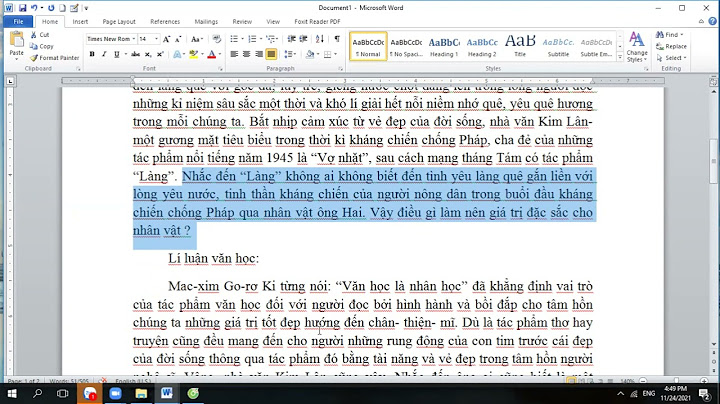Click the Paste clipboard icon
Image resolution: width=720 pixels, height=404 pixels.
(x=17, y=40)
